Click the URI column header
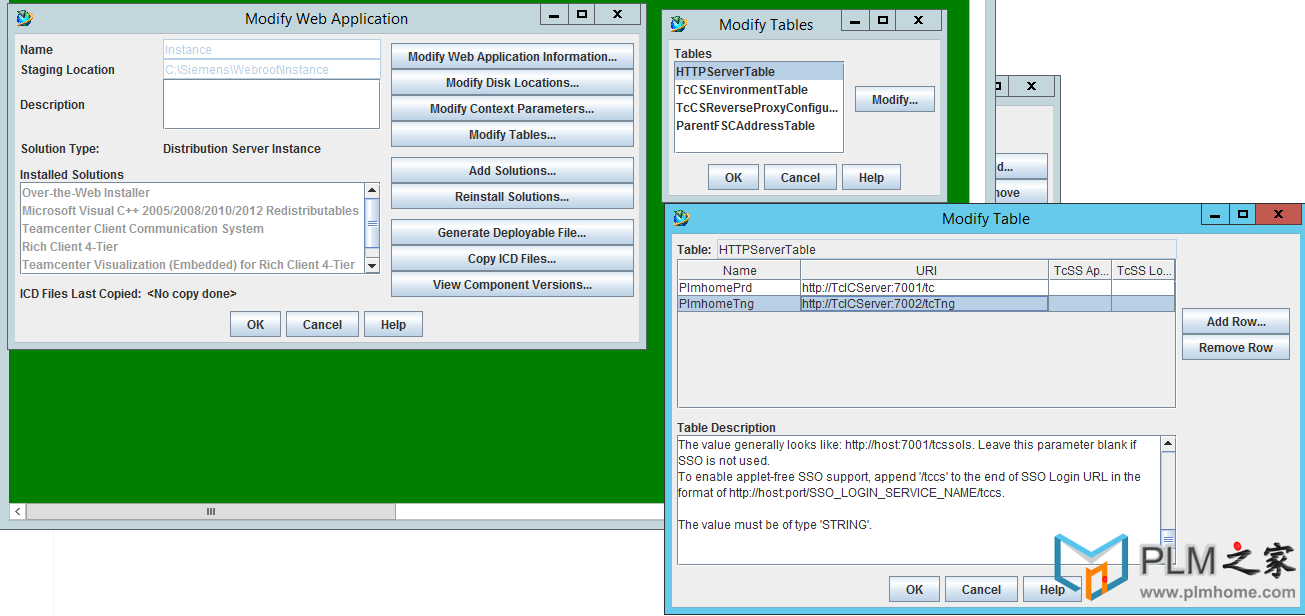Screen dimensions: 1305x616 (925, 271)
